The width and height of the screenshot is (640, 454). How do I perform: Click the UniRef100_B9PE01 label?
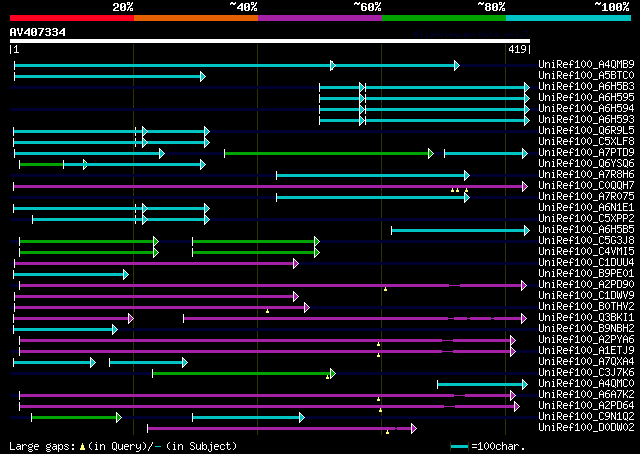pyautogui.click(x=586, y=274)
